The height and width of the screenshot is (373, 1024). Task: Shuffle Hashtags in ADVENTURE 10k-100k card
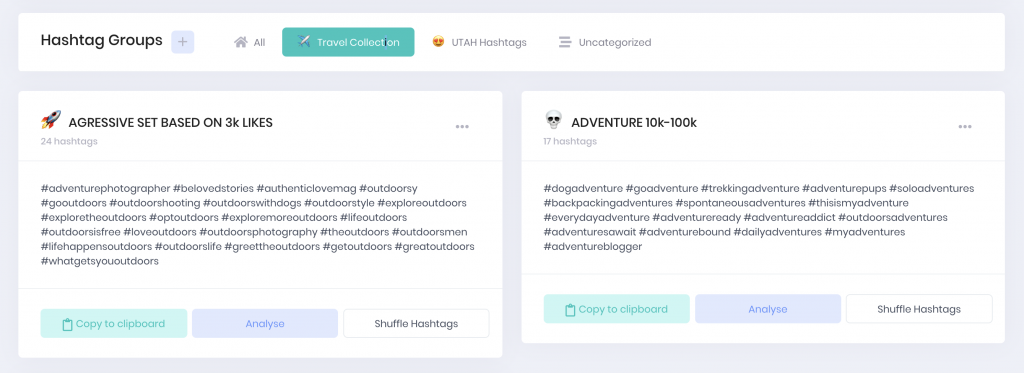(919, 309)
